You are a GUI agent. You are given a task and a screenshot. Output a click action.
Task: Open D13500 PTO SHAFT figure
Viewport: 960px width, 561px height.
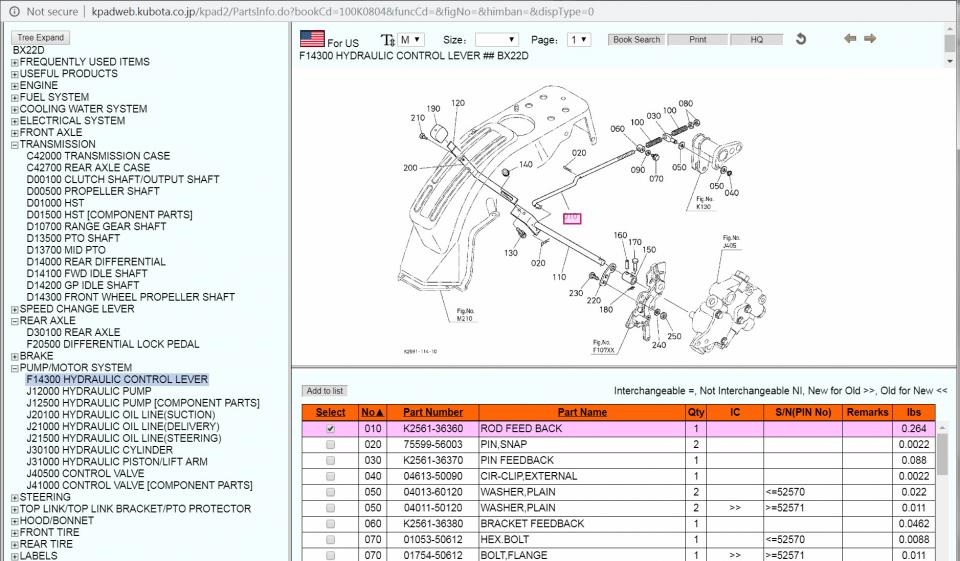pyautogui.click(x=73, y=238)
